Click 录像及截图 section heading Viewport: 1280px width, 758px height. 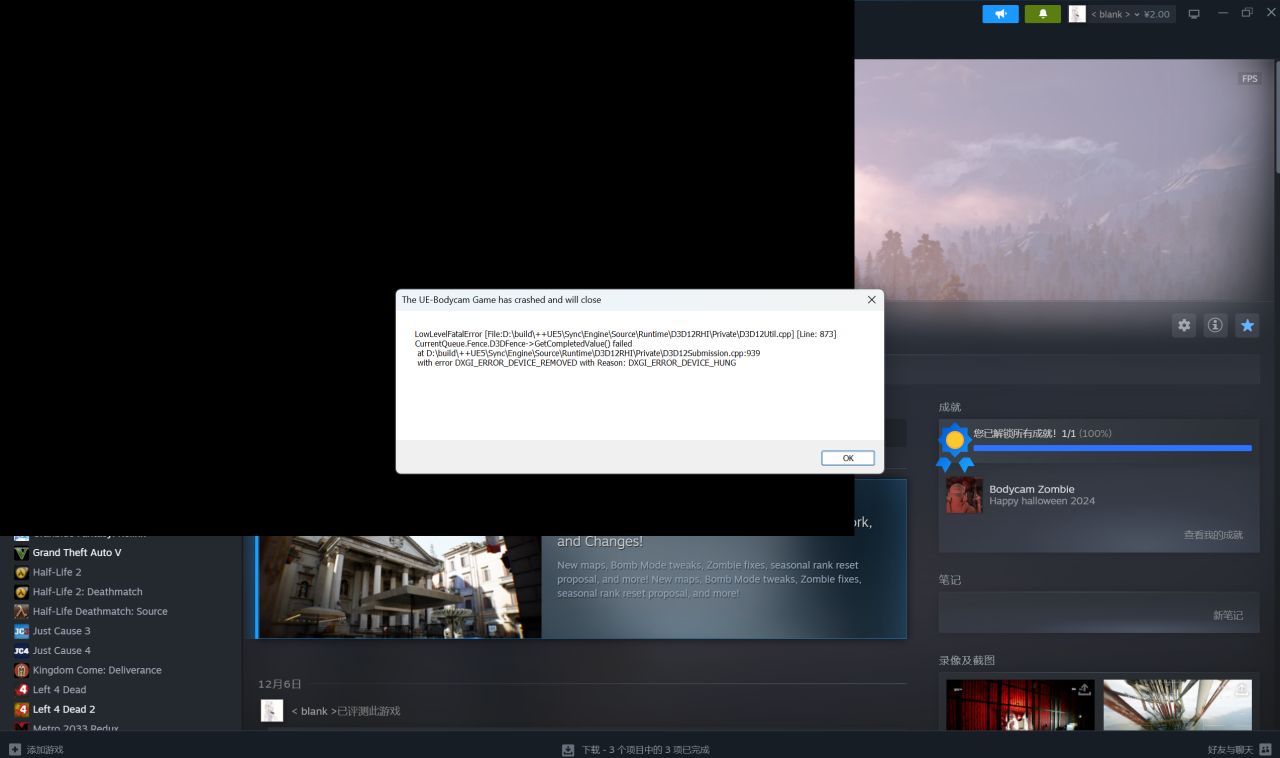coord(966,660)
